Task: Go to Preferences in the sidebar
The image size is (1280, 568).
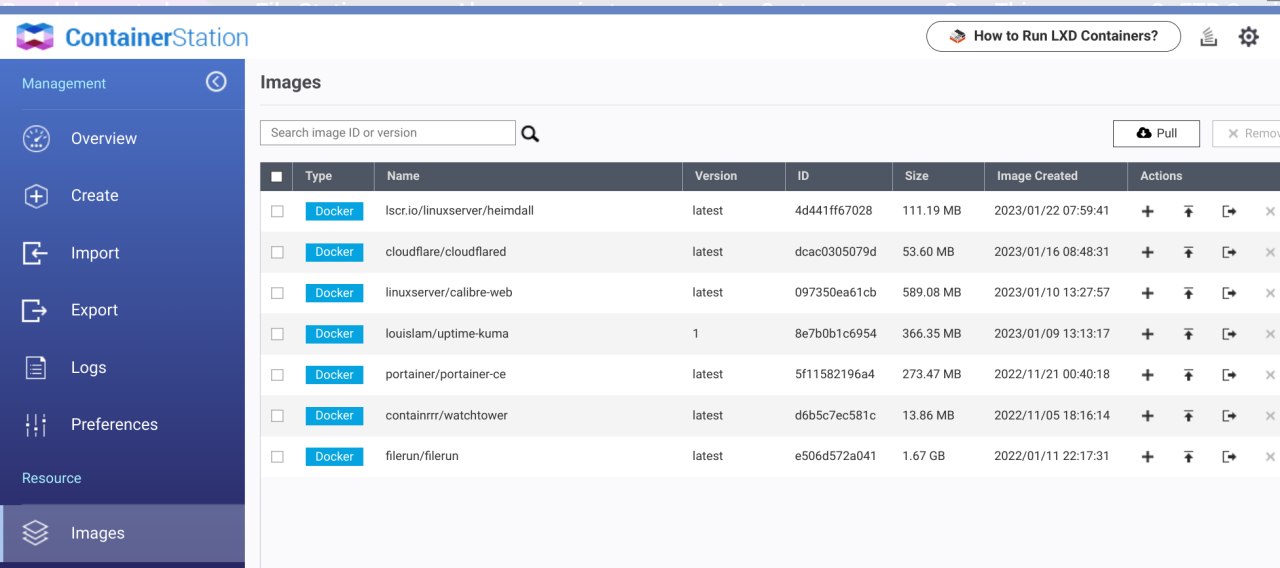Action: tap(114, 425)
